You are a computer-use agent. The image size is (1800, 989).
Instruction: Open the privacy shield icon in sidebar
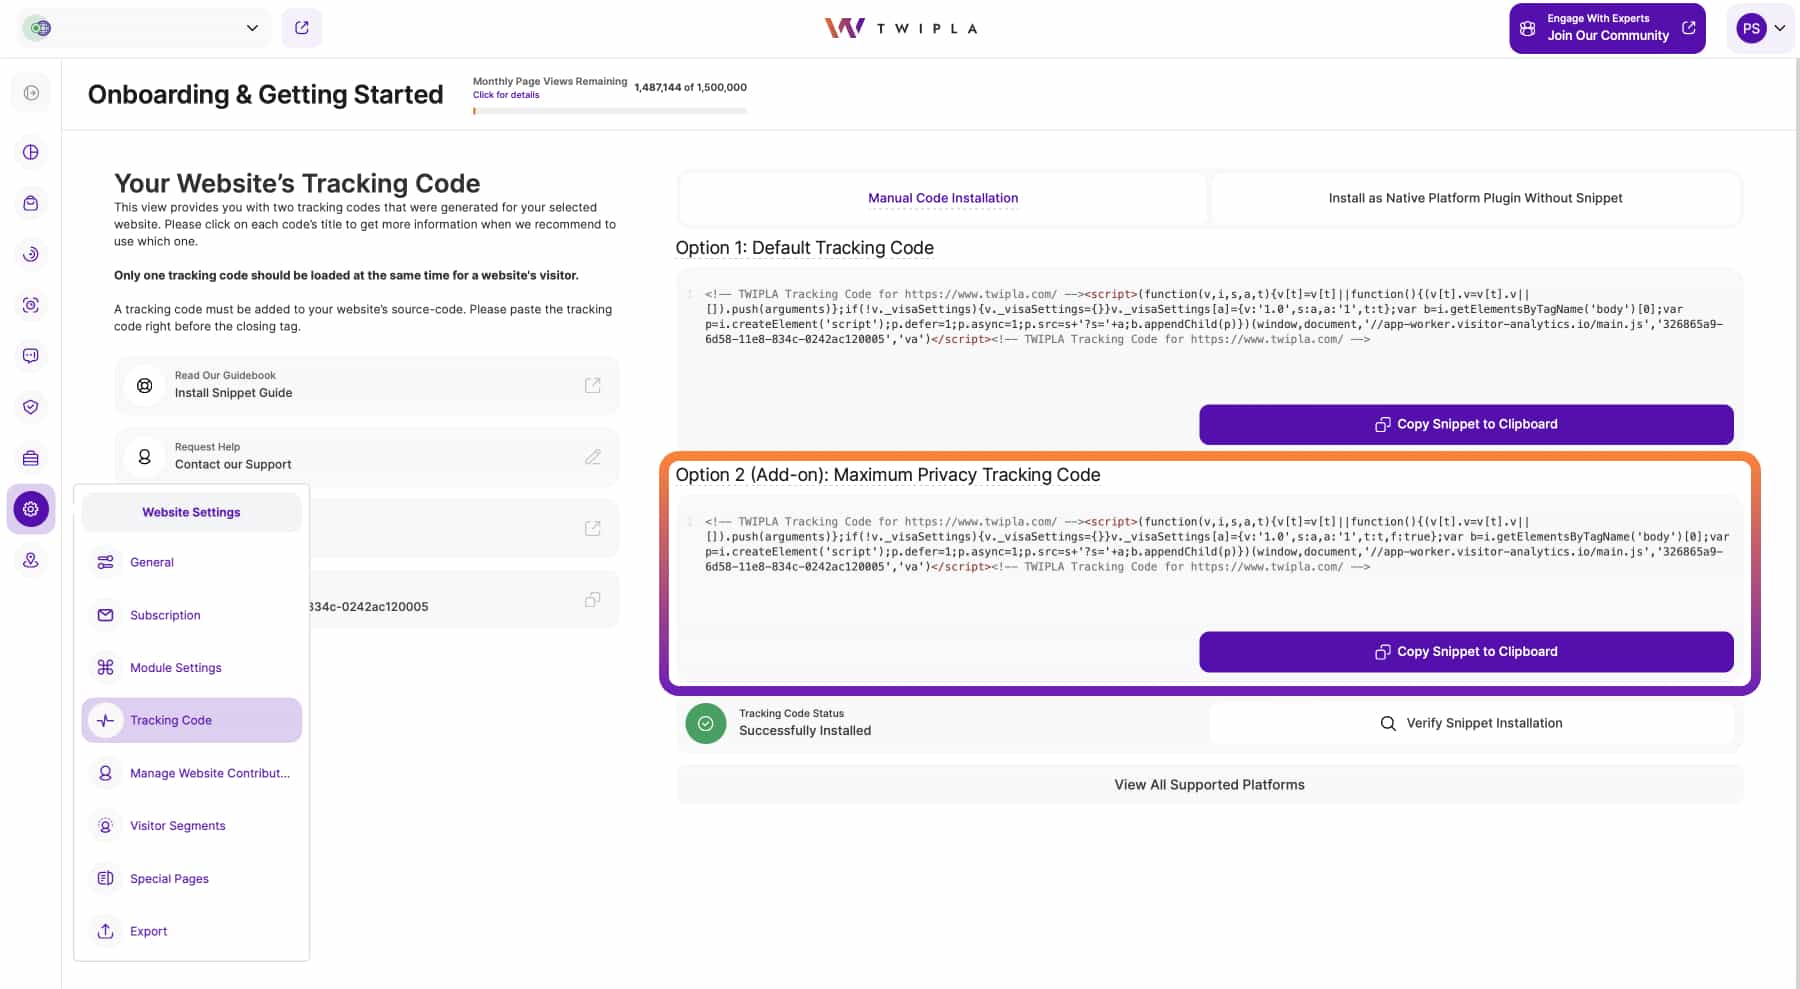click(x=31, y=407)
